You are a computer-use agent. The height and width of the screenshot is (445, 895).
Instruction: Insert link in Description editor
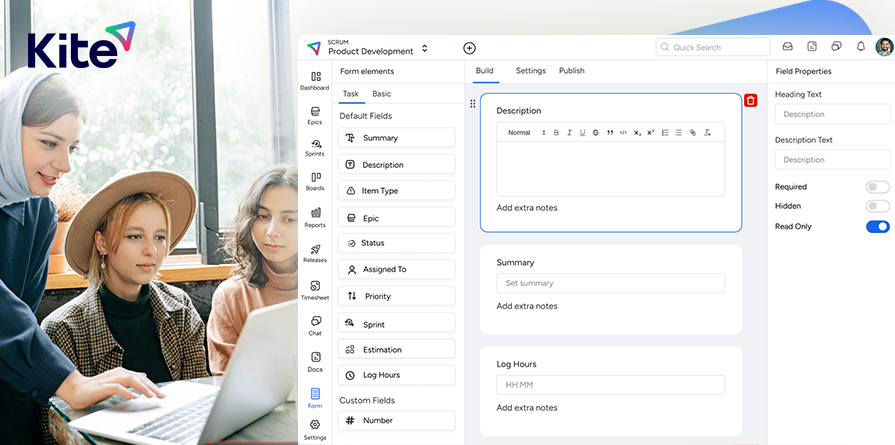(693, 132)
